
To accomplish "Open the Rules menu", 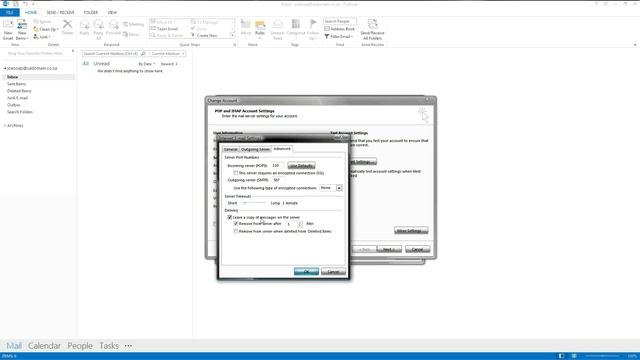I will click(260, 29).
